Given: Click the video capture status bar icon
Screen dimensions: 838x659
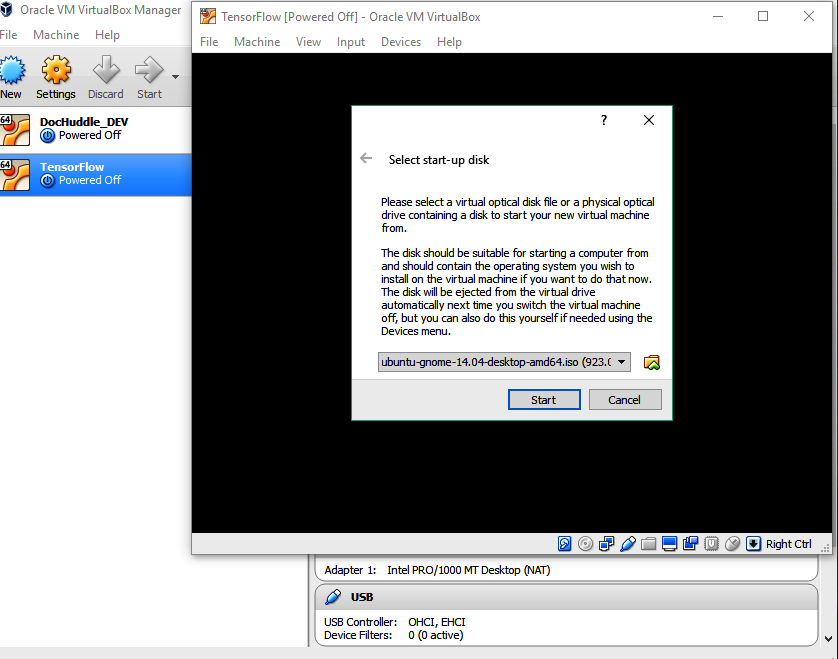Looking at the screenshot, I should (690, 544).
